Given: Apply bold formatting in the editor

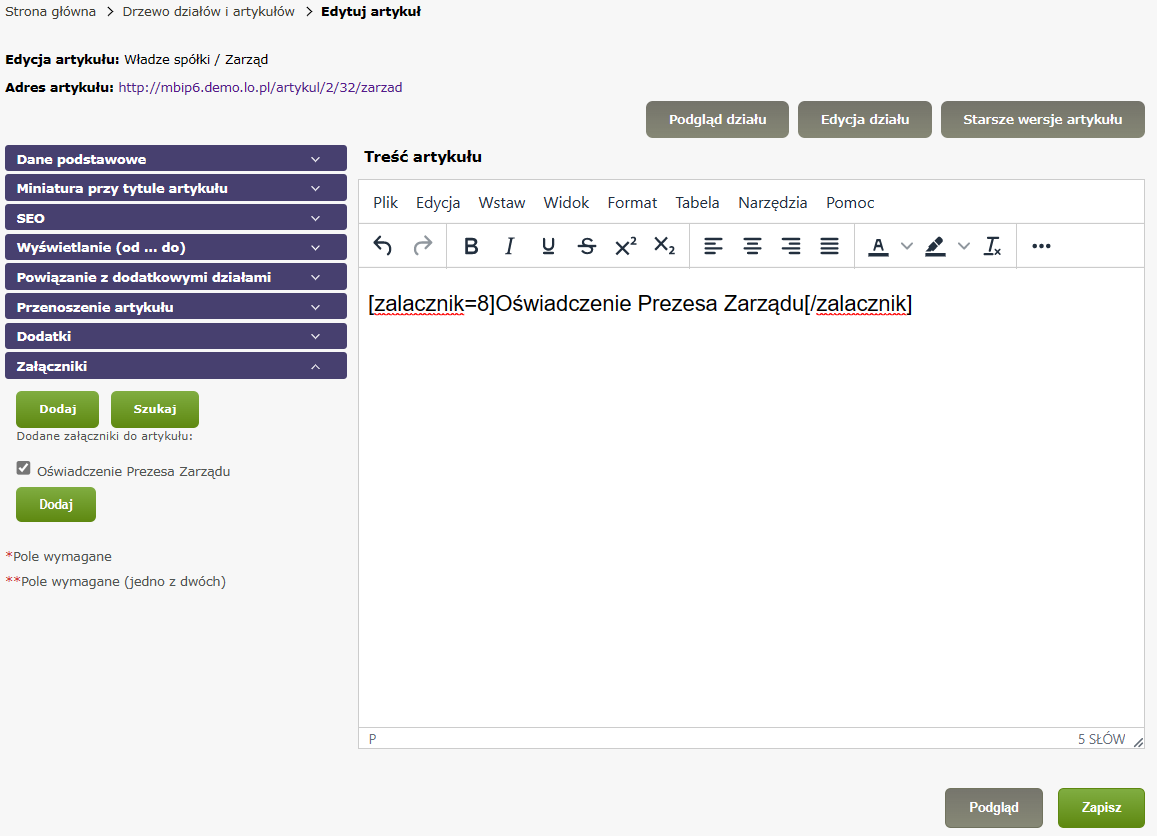Looking at the screenshot, I should coord(471,246).
